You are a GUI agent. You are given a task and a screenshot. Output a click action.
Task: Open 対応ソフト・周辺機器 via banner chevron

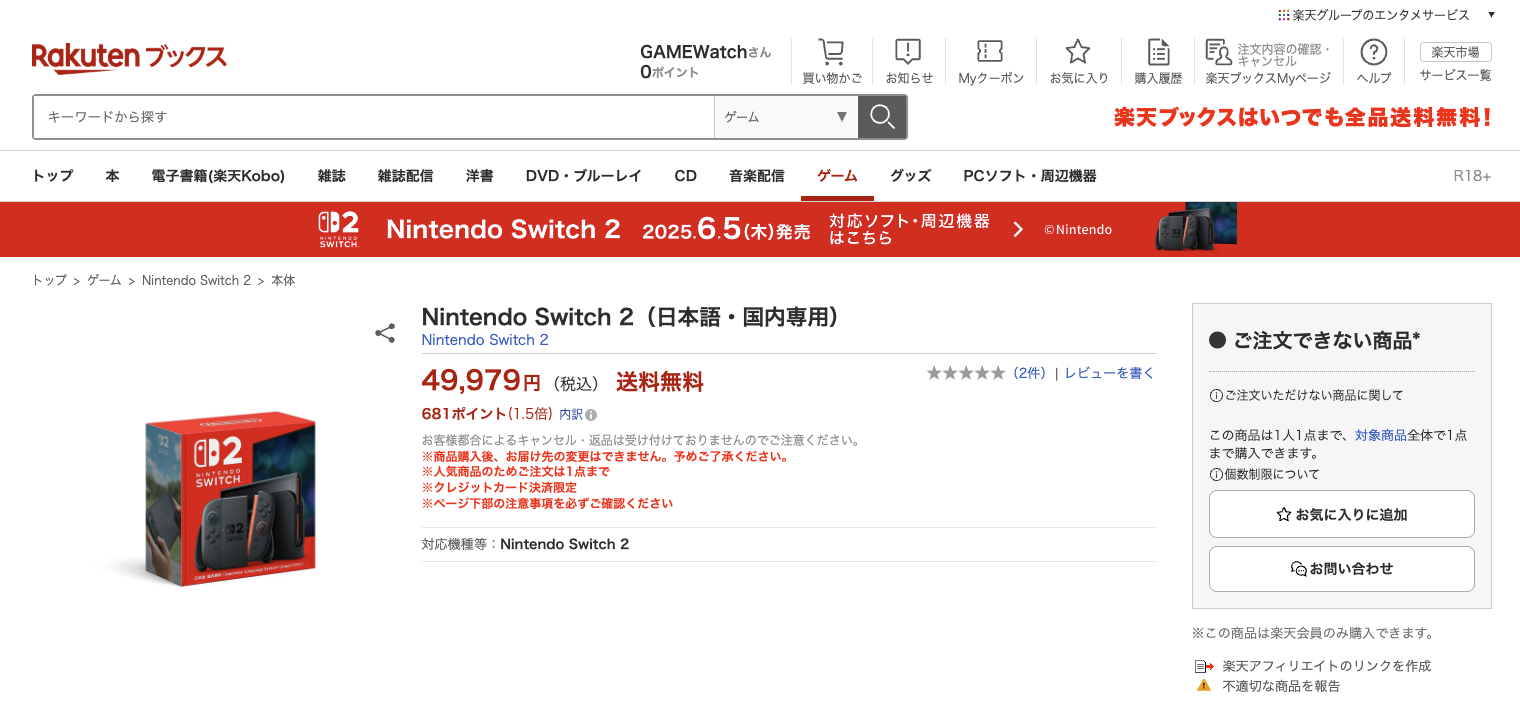(x=1018, y=229)
